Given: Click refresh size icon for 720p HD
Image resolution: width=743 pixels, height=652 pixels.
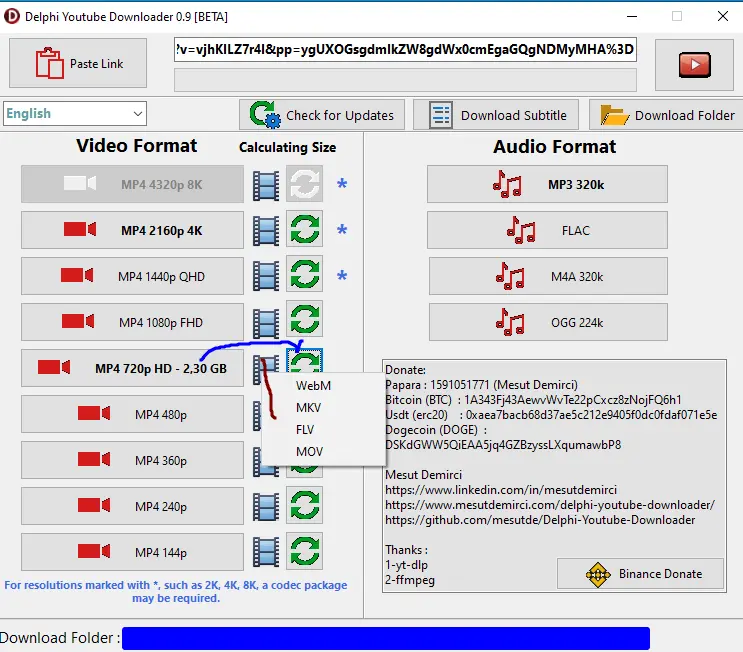Looking at the screenshot, I should (x=305, y=362).
